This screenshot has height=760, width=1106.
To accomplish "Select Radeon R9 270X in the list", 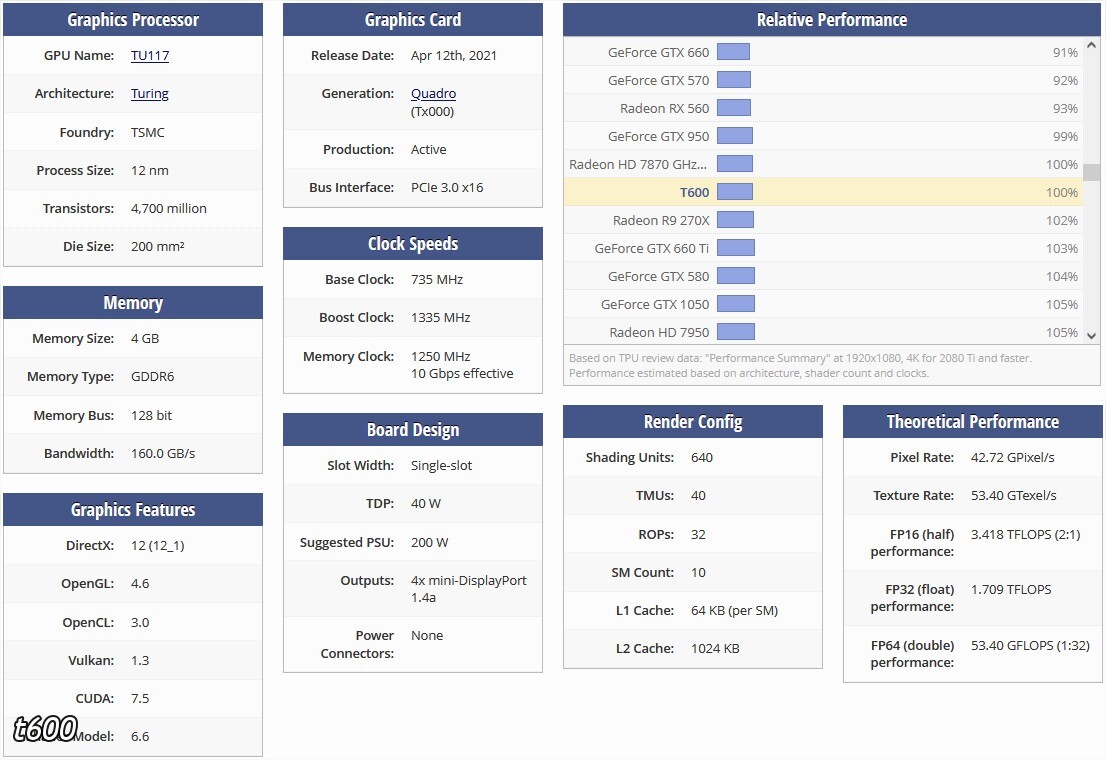I will [661, 221].
